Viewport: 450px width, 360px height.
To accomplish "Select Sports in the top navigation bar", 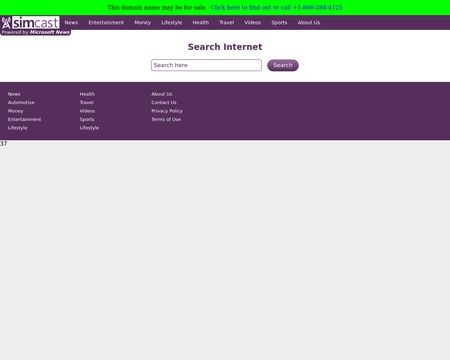I will (279, 23).
